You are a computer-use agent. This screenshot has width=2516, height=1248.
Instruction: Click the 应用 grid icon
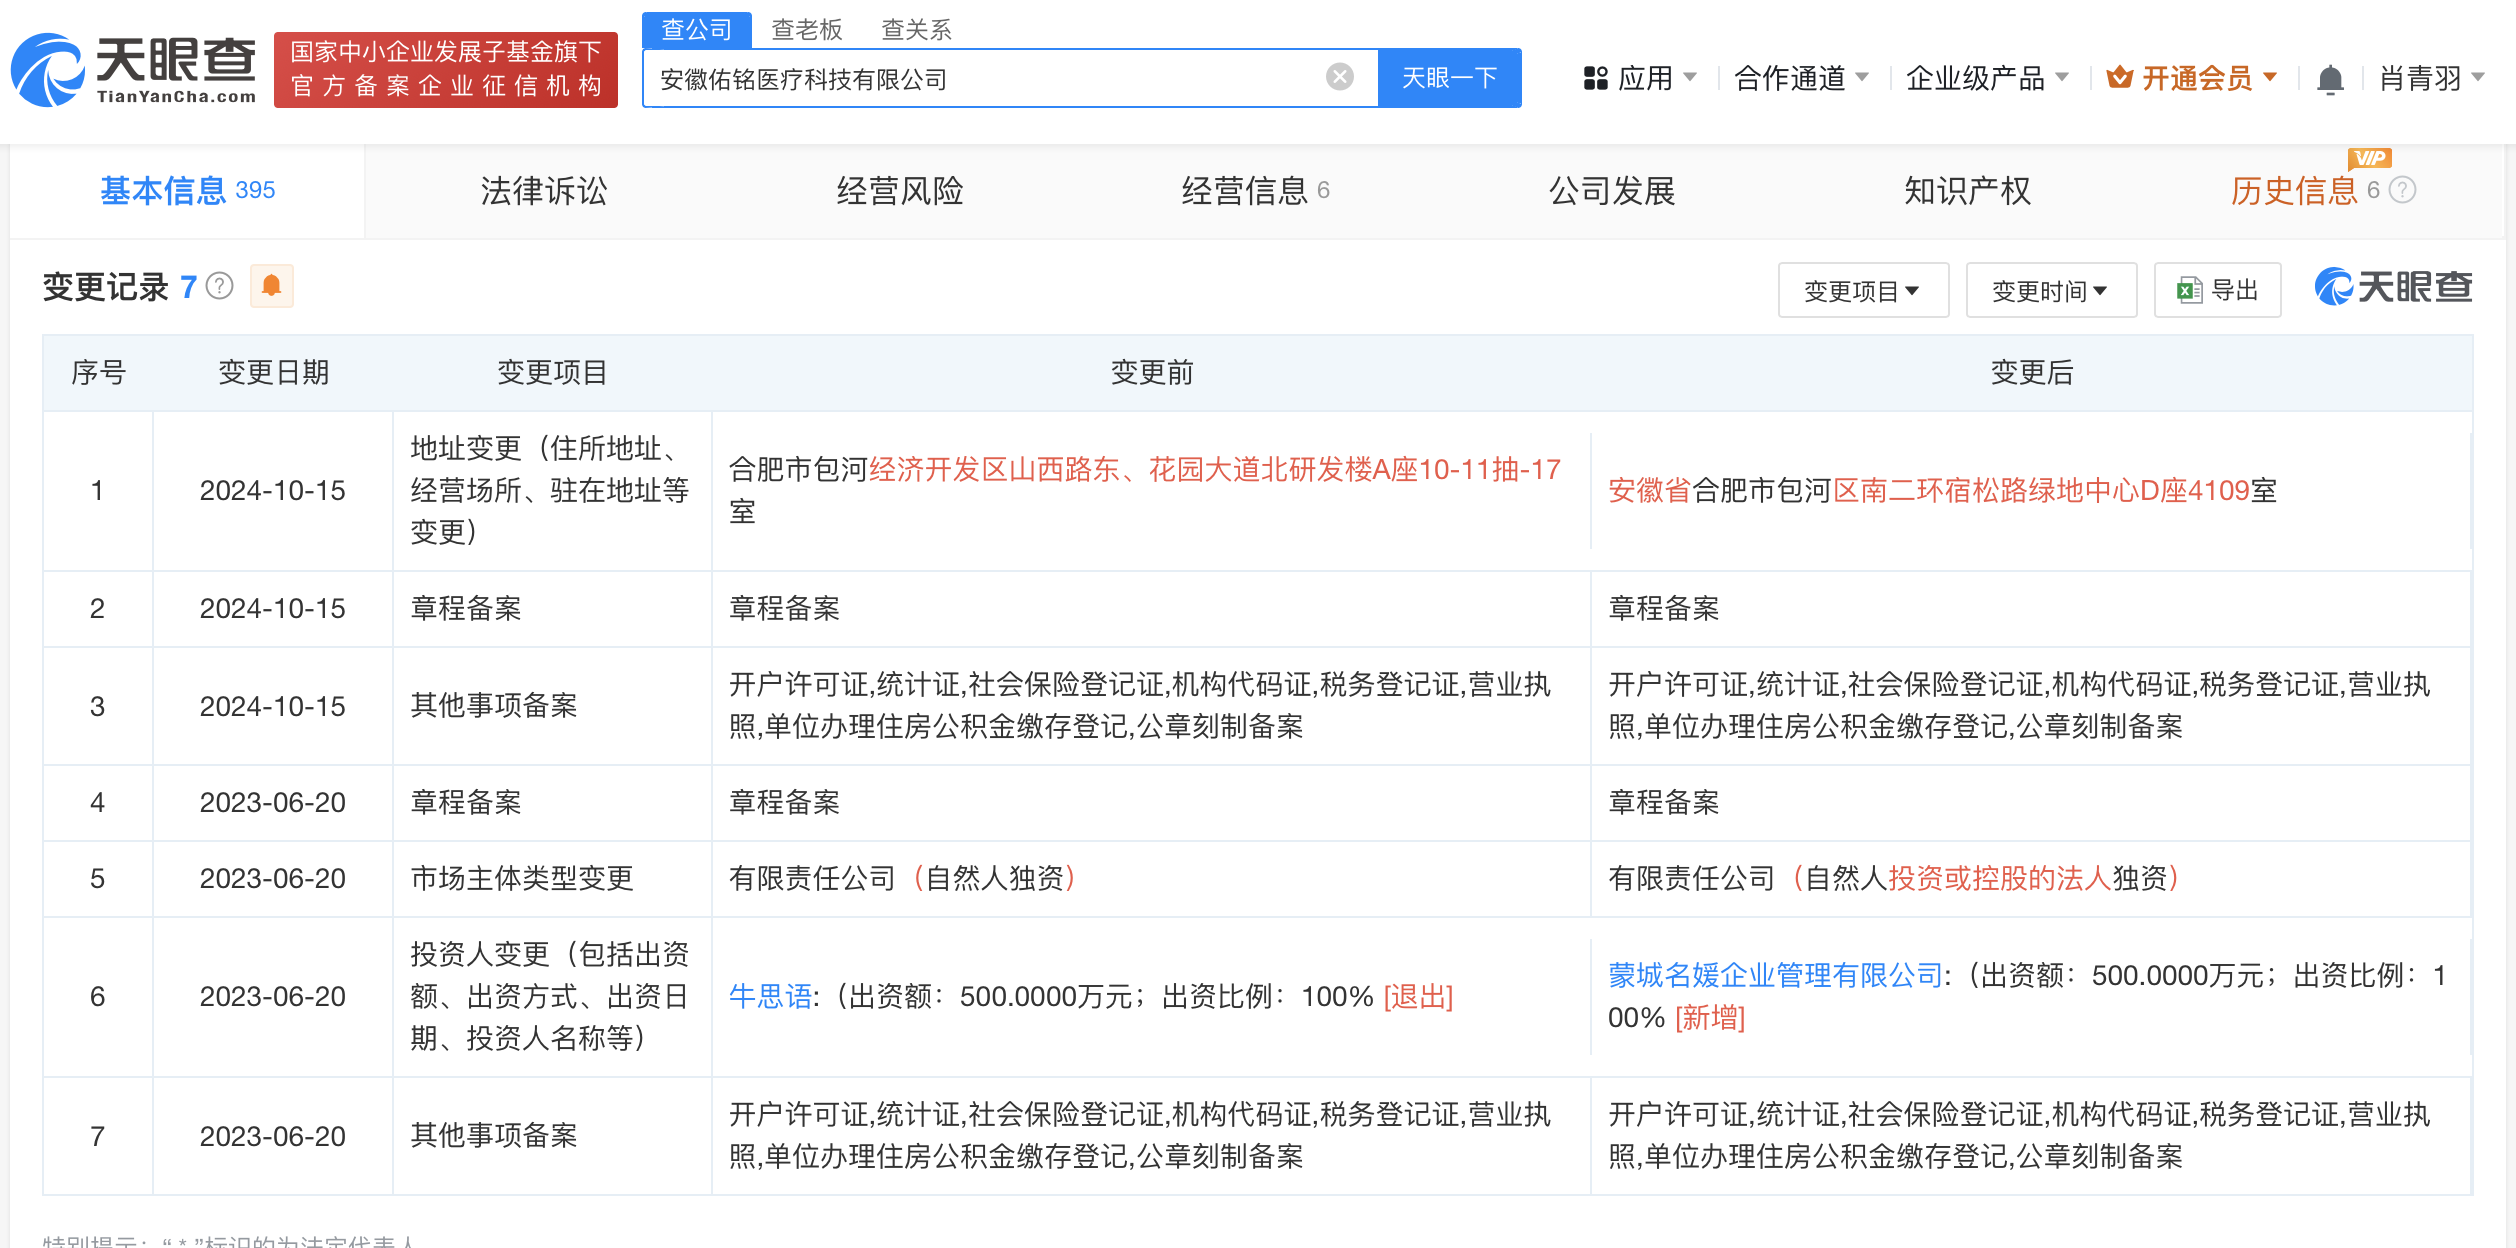coord(1595,78)
